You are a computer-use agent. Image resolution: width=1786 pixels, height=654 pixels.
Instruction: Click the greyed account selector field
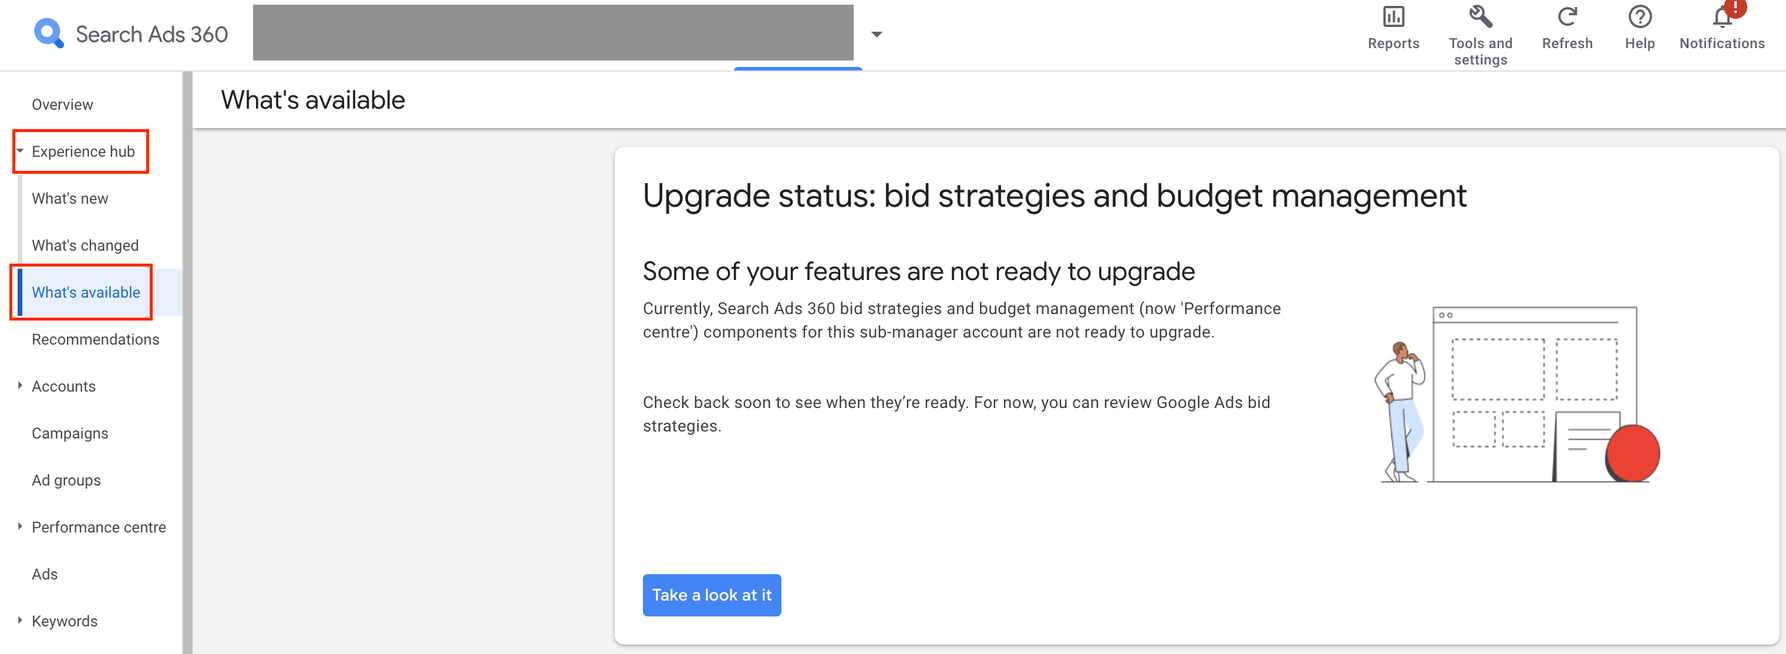553,32
